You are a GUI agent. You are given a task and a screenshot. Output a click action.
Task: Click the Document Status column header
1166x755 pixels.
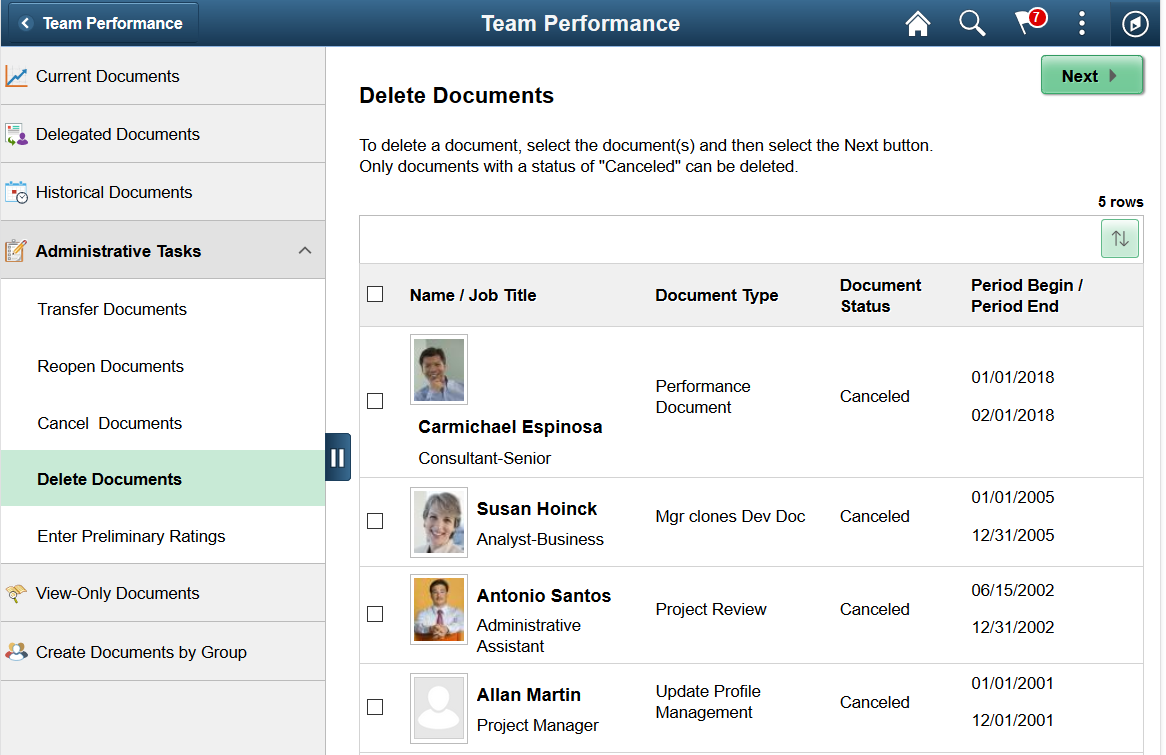[880, 295]
